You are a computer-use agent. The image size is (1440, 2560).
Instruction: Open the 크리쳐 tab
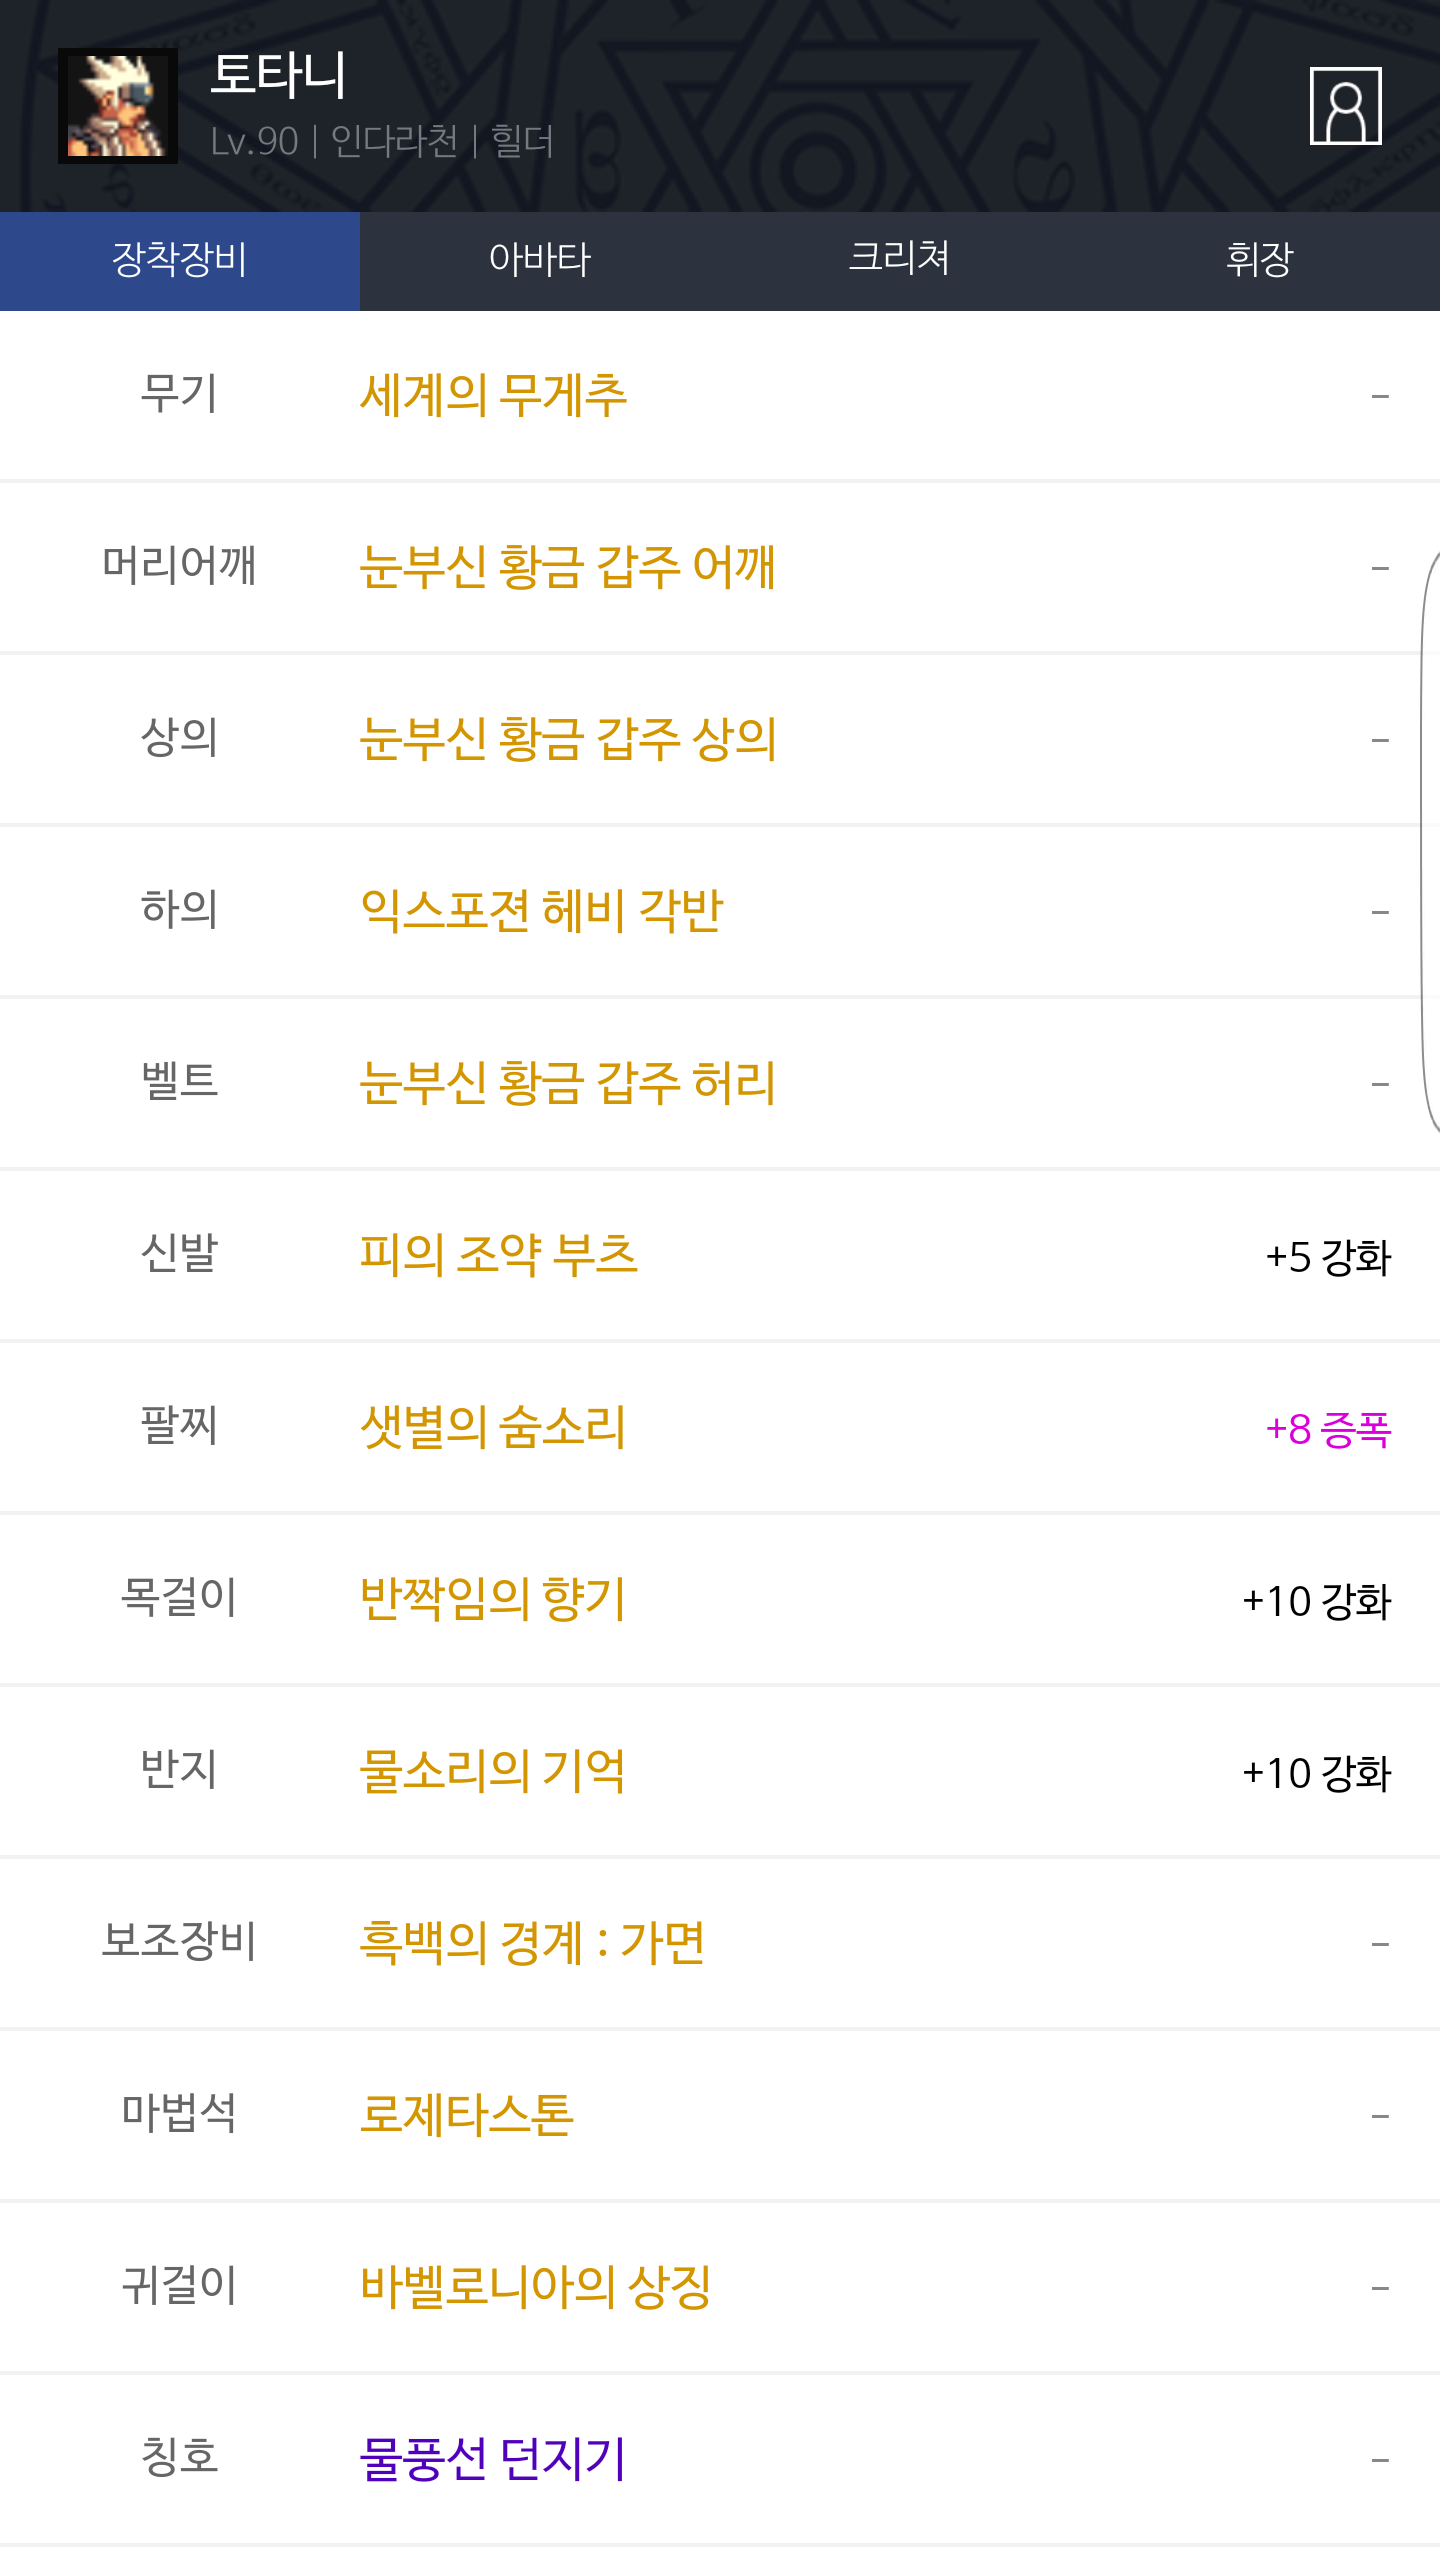(x=899, y=260)
